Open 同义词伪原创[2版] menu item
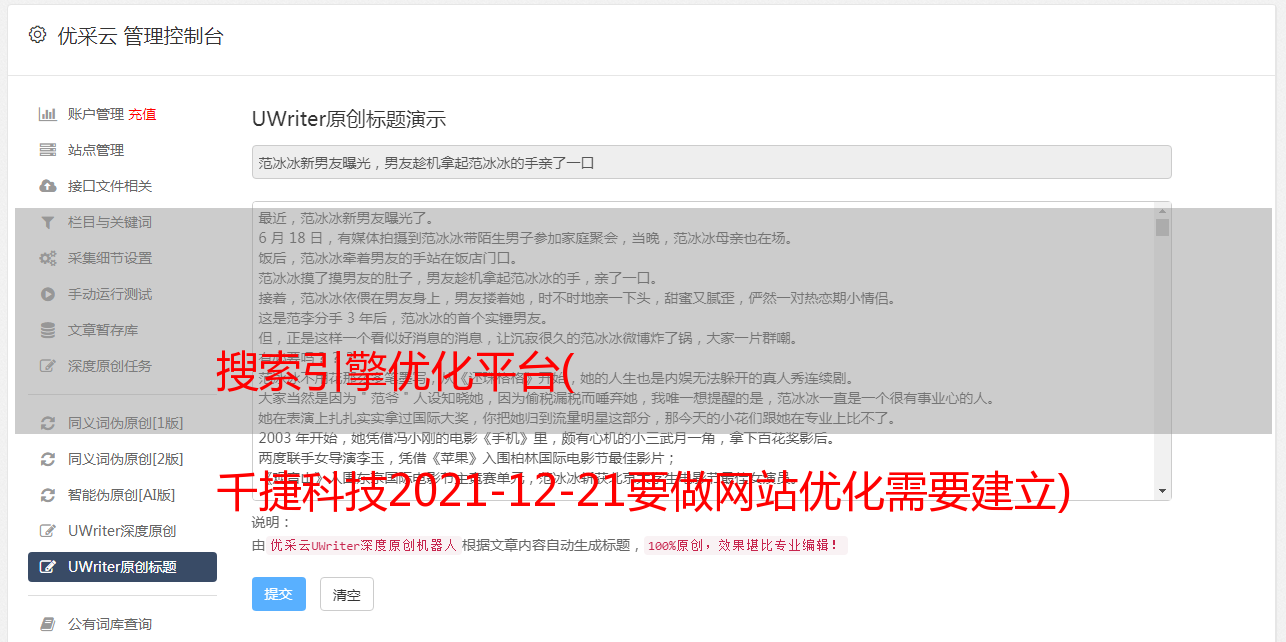This screenshot has width=1286, height=642. pyautogui.click(x=125, y=459)
